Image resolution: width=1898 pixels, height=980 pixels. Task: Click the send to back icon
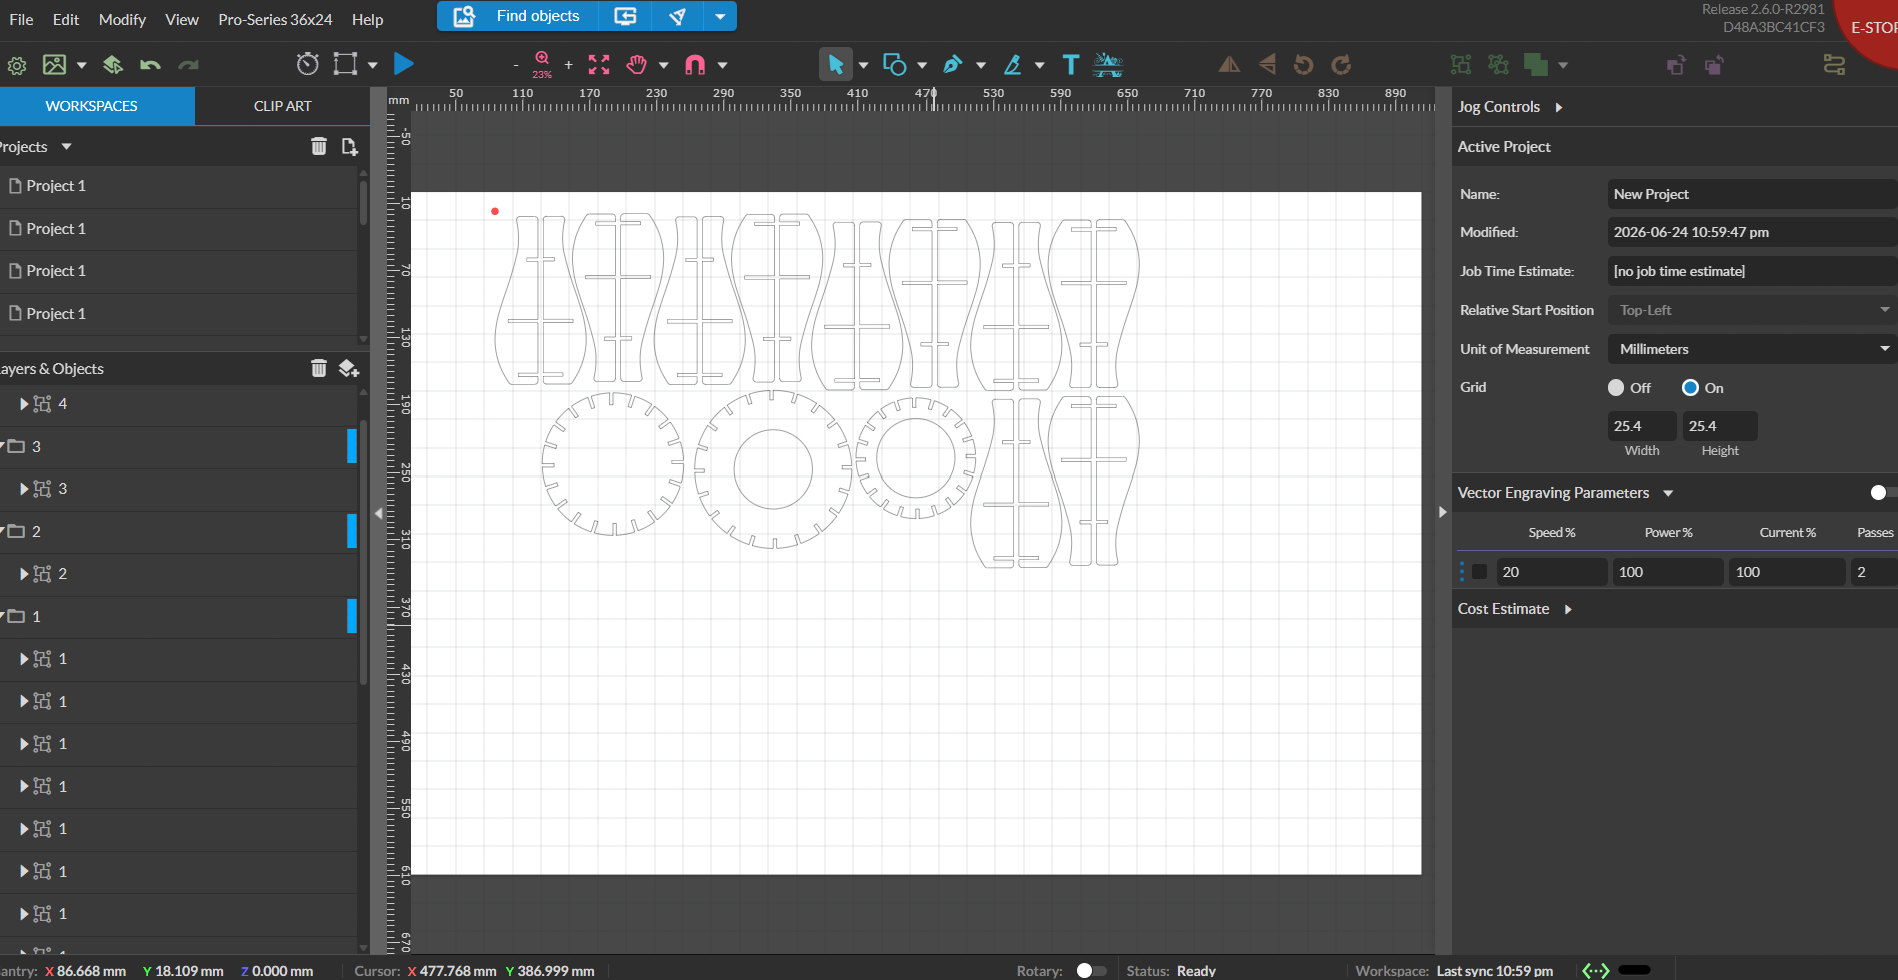coord(1714,65)
